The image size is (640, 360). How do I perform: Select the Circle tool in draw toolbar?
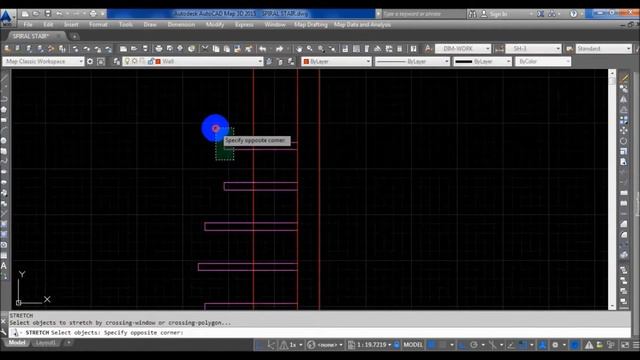point(4,140)
